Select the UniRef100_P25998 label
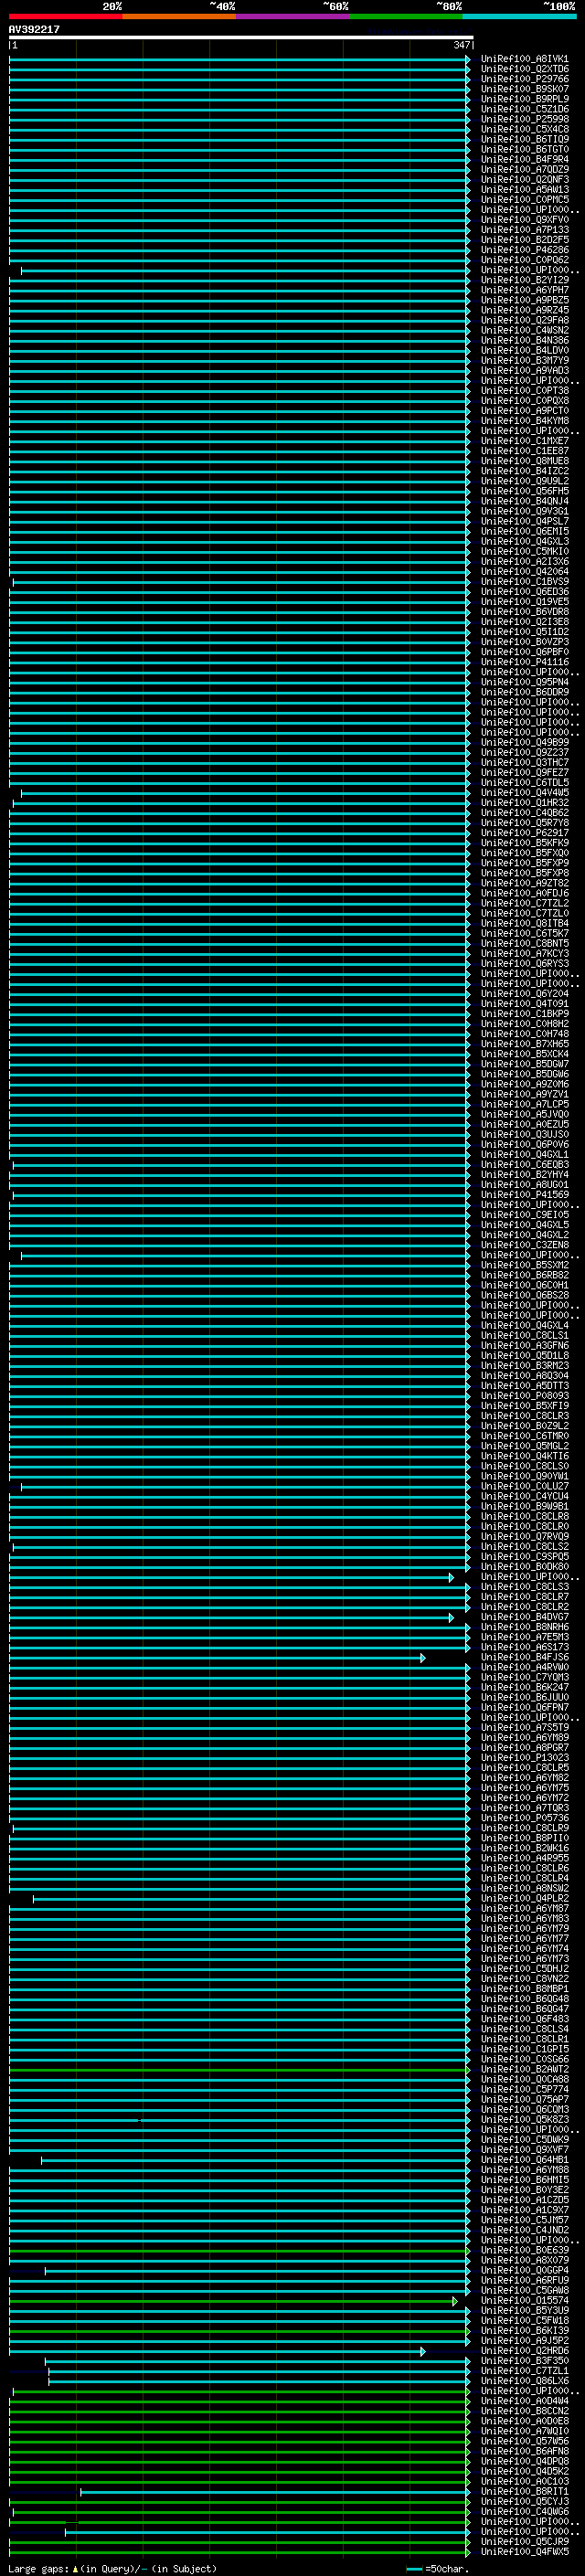Screen dimensions: 585x2576 click(524, 119)
